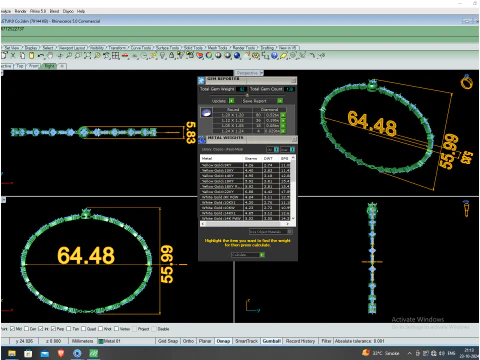The image size is (480, 360).
Task: Click right arrow of metal list horizontal scrollbar
Action: (x=288, y=224)
